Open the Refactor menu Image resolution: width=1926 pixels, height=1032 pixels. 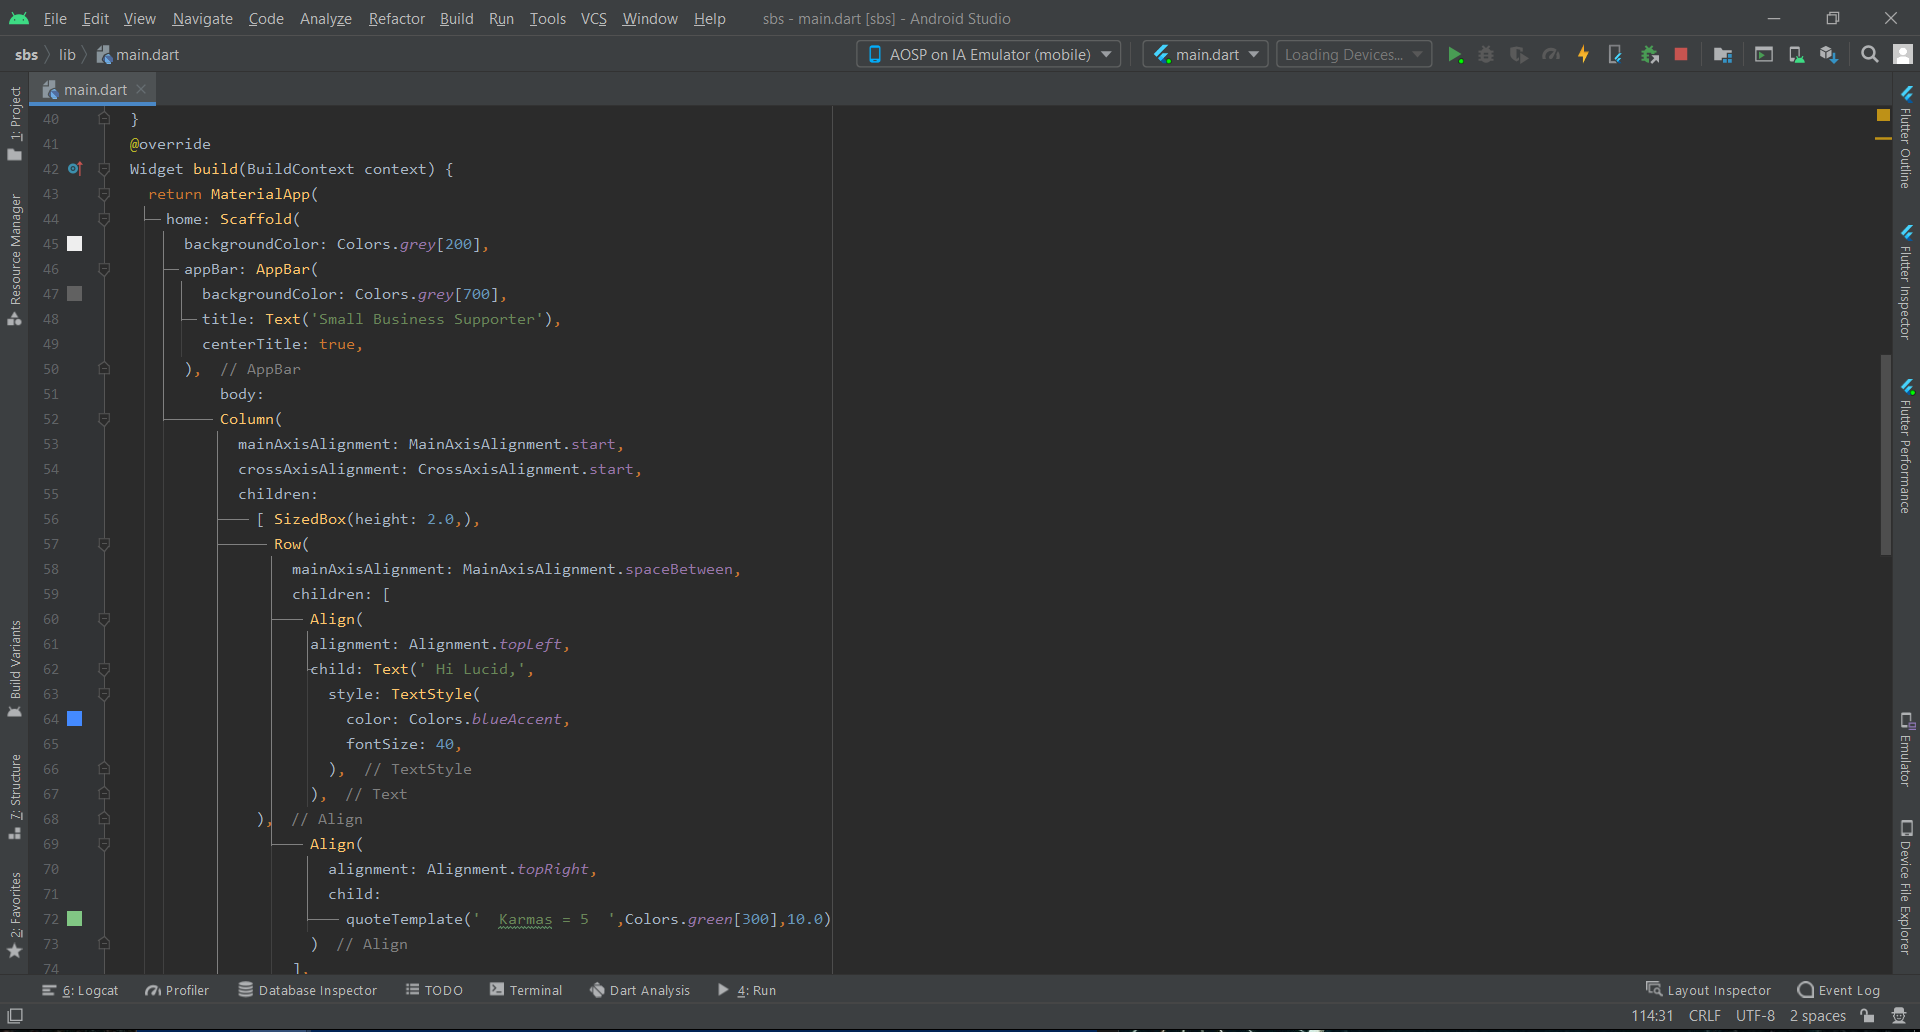coord(398,19)
